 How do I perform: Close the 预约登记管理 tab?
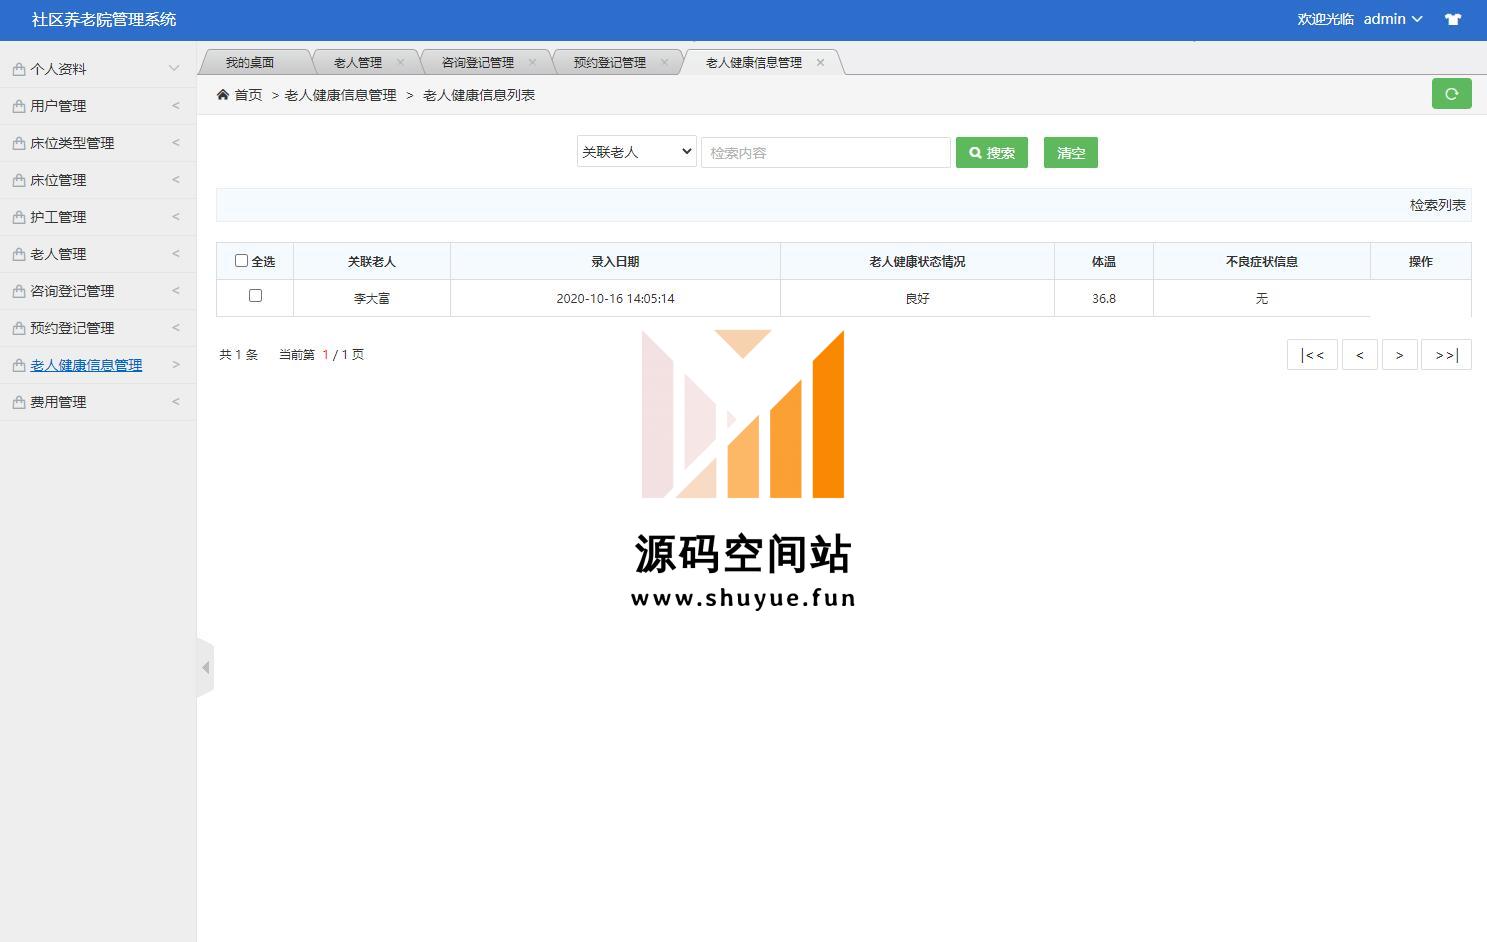664,62
